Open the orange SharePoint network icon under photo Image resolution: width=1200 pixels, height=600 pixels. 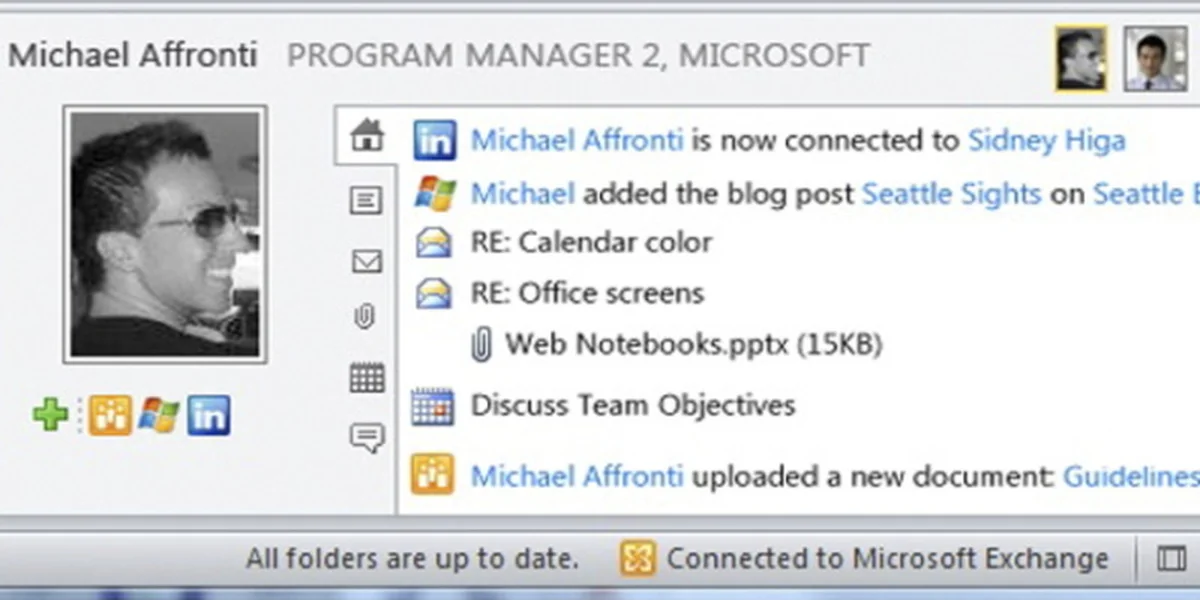pos(110,415)
